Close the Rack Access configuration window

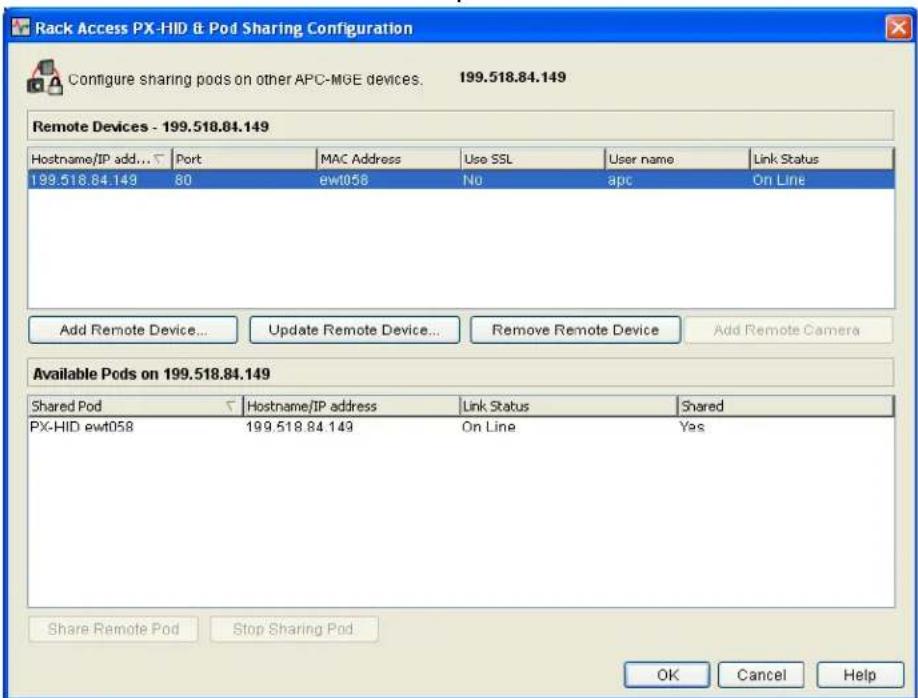point(898,28)
